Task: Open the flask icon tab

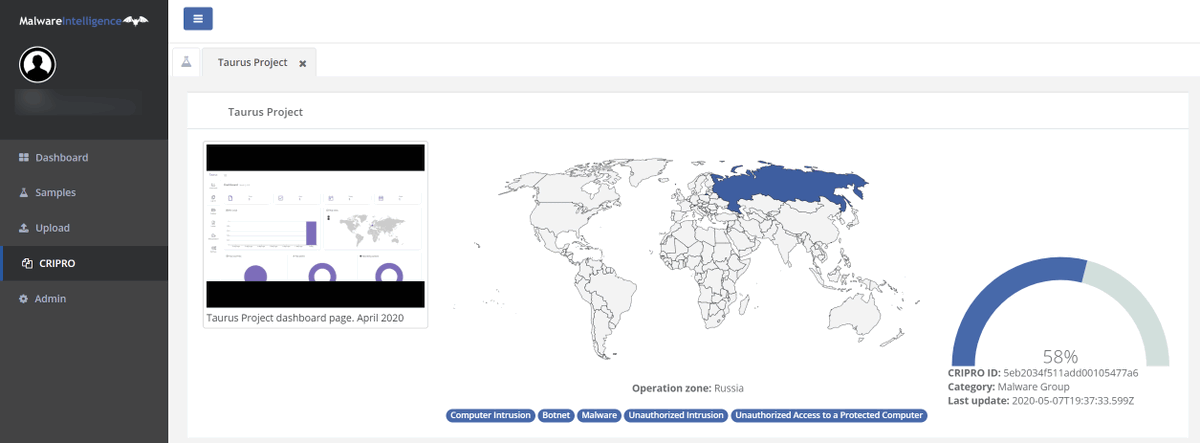Action: (186, 62)
